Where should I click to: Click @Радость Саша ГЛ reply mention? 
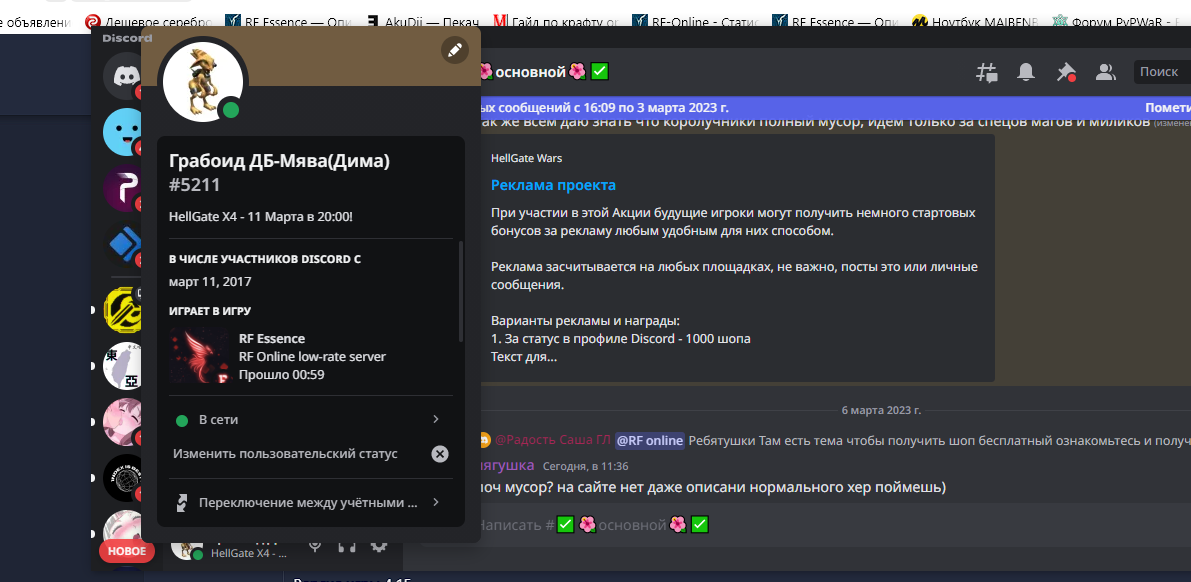[x=553, y=440]
